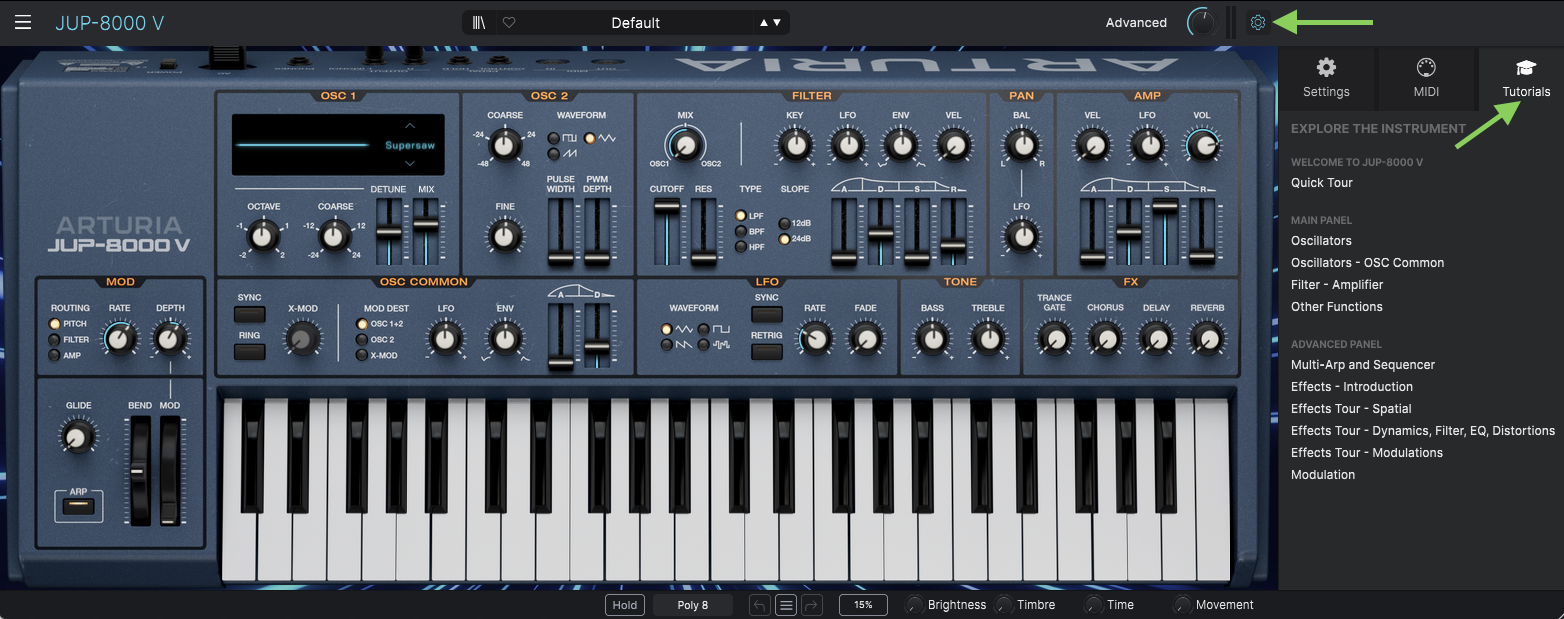Click the Tutorials graduation cap icon
Viewport: 1564px width, 619px height.
1526,68
